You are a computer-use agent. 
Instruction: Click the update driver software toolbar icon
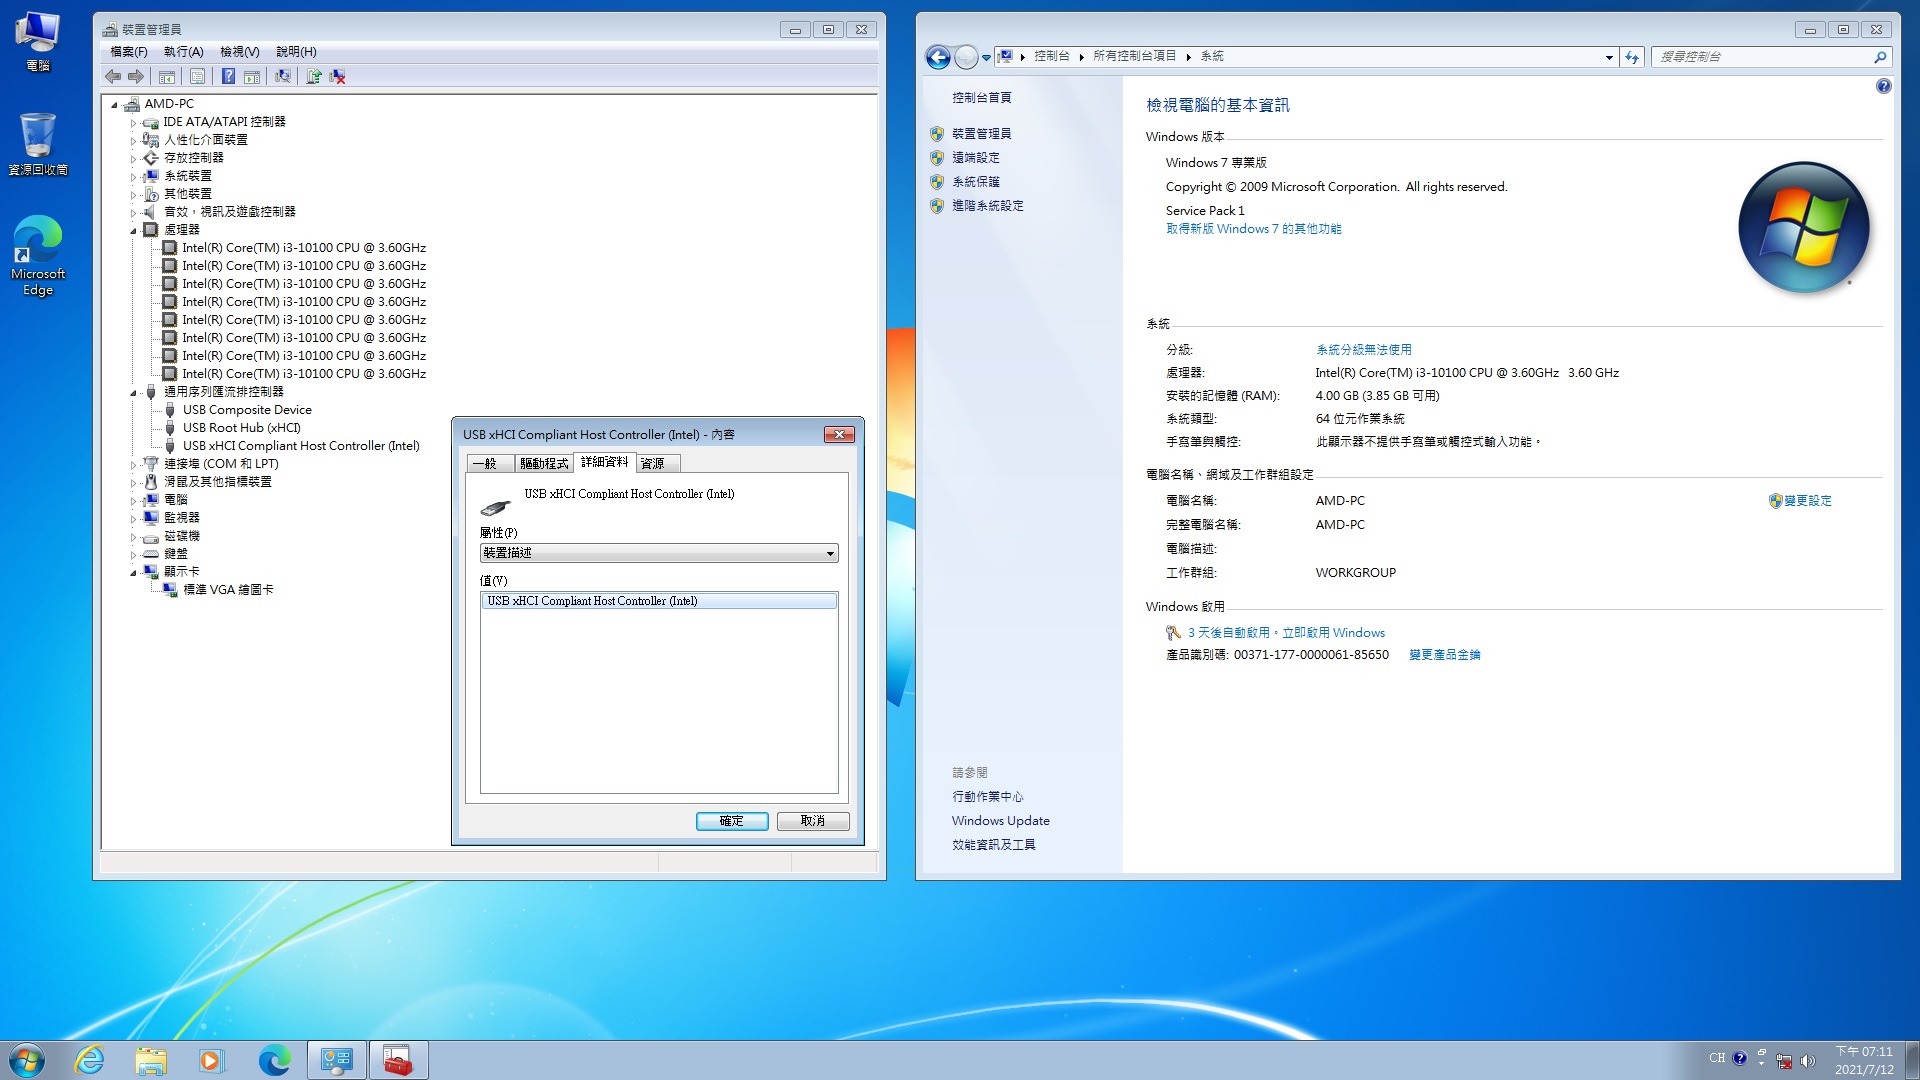click(x=314, y=76)
